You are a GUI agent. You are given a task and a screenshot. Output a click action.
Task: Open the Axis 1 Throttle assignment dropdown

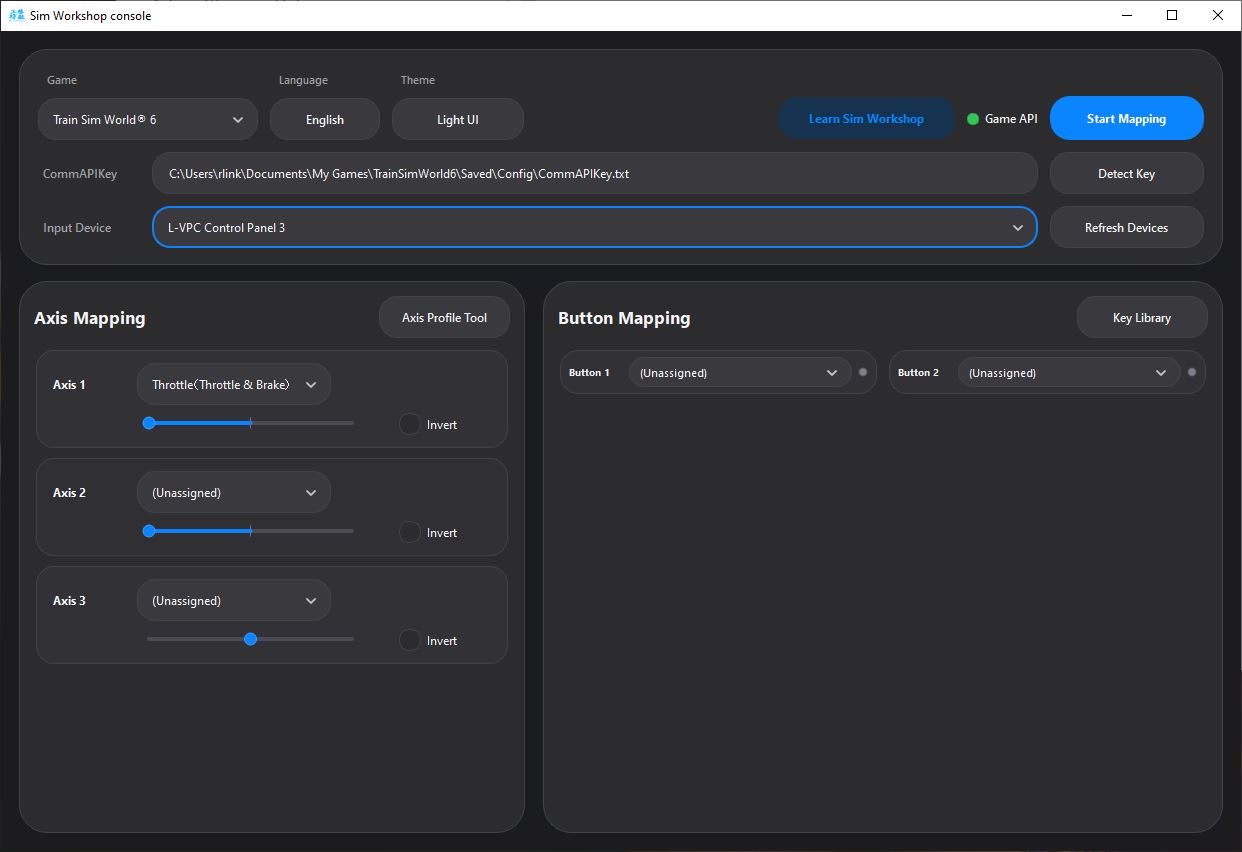coord(233,384)
